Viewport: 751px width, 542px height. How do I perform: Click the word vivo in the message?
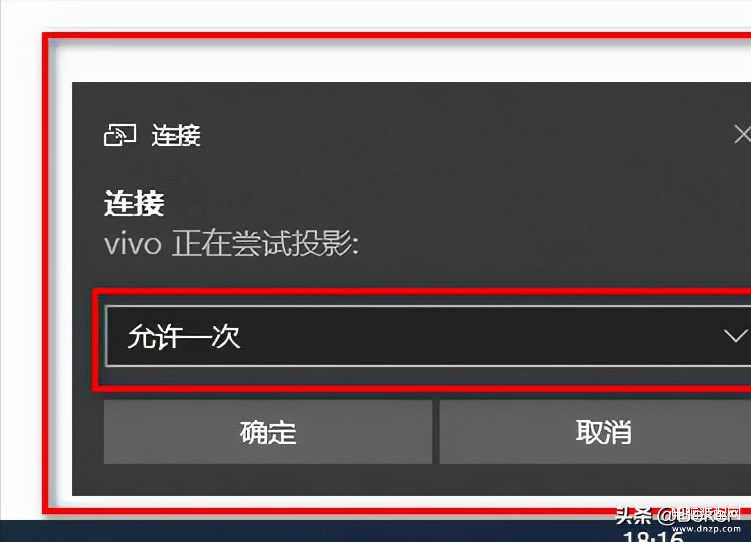pyautogui.click(x=133, y=244)
